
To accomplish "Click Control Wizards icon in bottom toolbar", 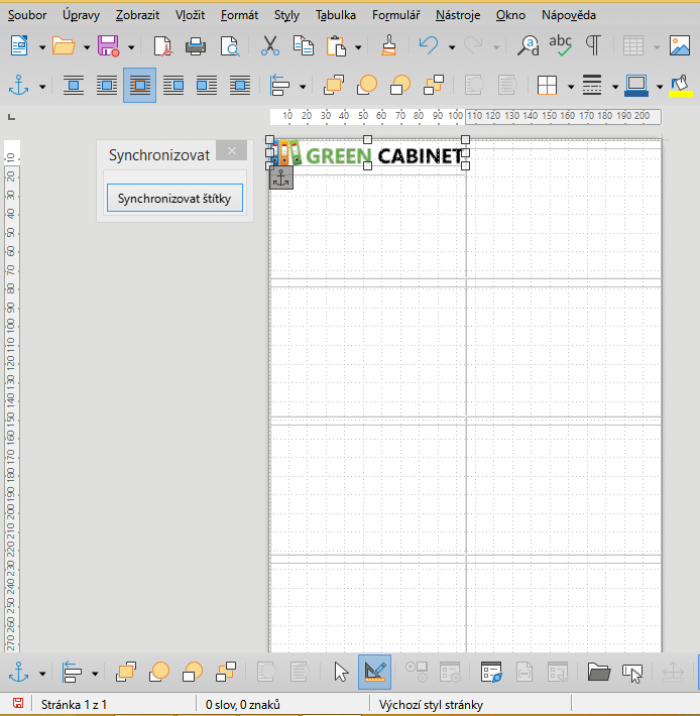I will (x=632, y=673).
